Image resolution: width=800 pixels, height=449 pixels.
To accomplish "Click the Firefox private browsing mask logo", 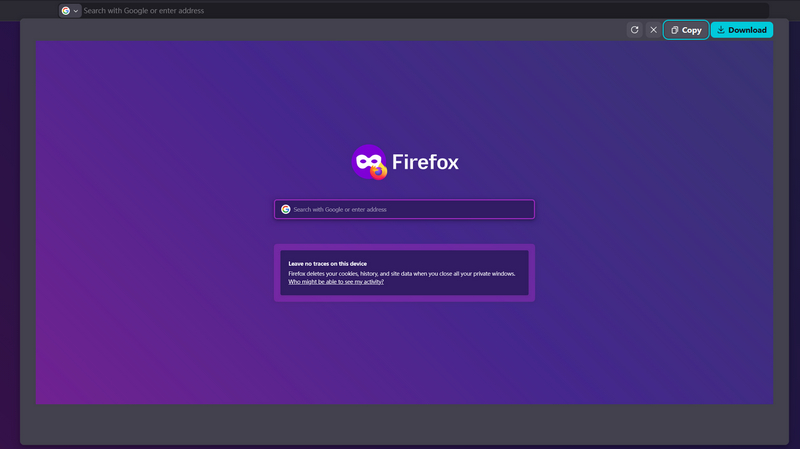I will [369, 162].
